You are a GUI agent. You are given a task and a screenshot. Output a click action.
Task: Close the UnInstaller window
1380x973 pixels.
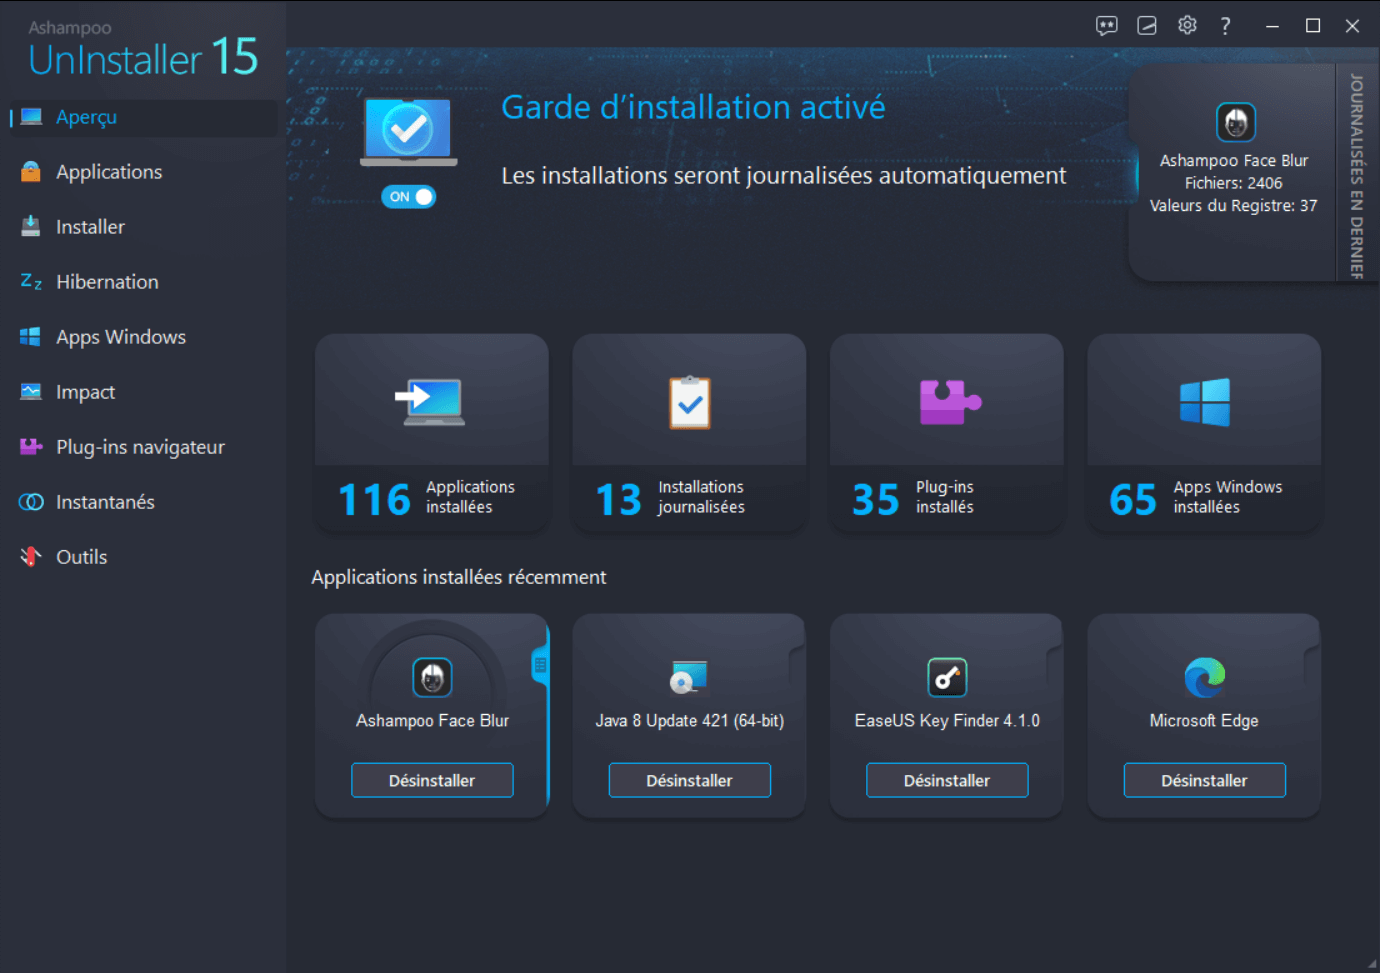click(1352, 26)
